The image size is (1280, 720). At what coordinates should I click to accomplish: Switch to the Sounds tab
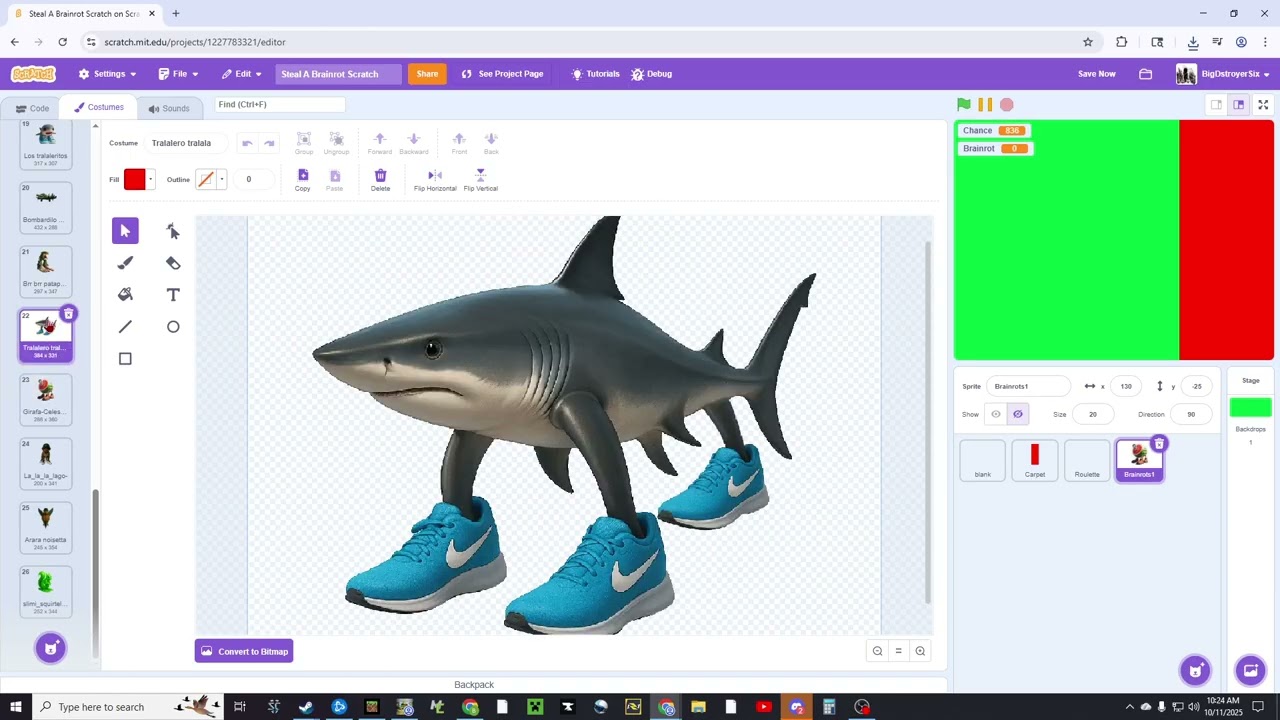point(169,108)
